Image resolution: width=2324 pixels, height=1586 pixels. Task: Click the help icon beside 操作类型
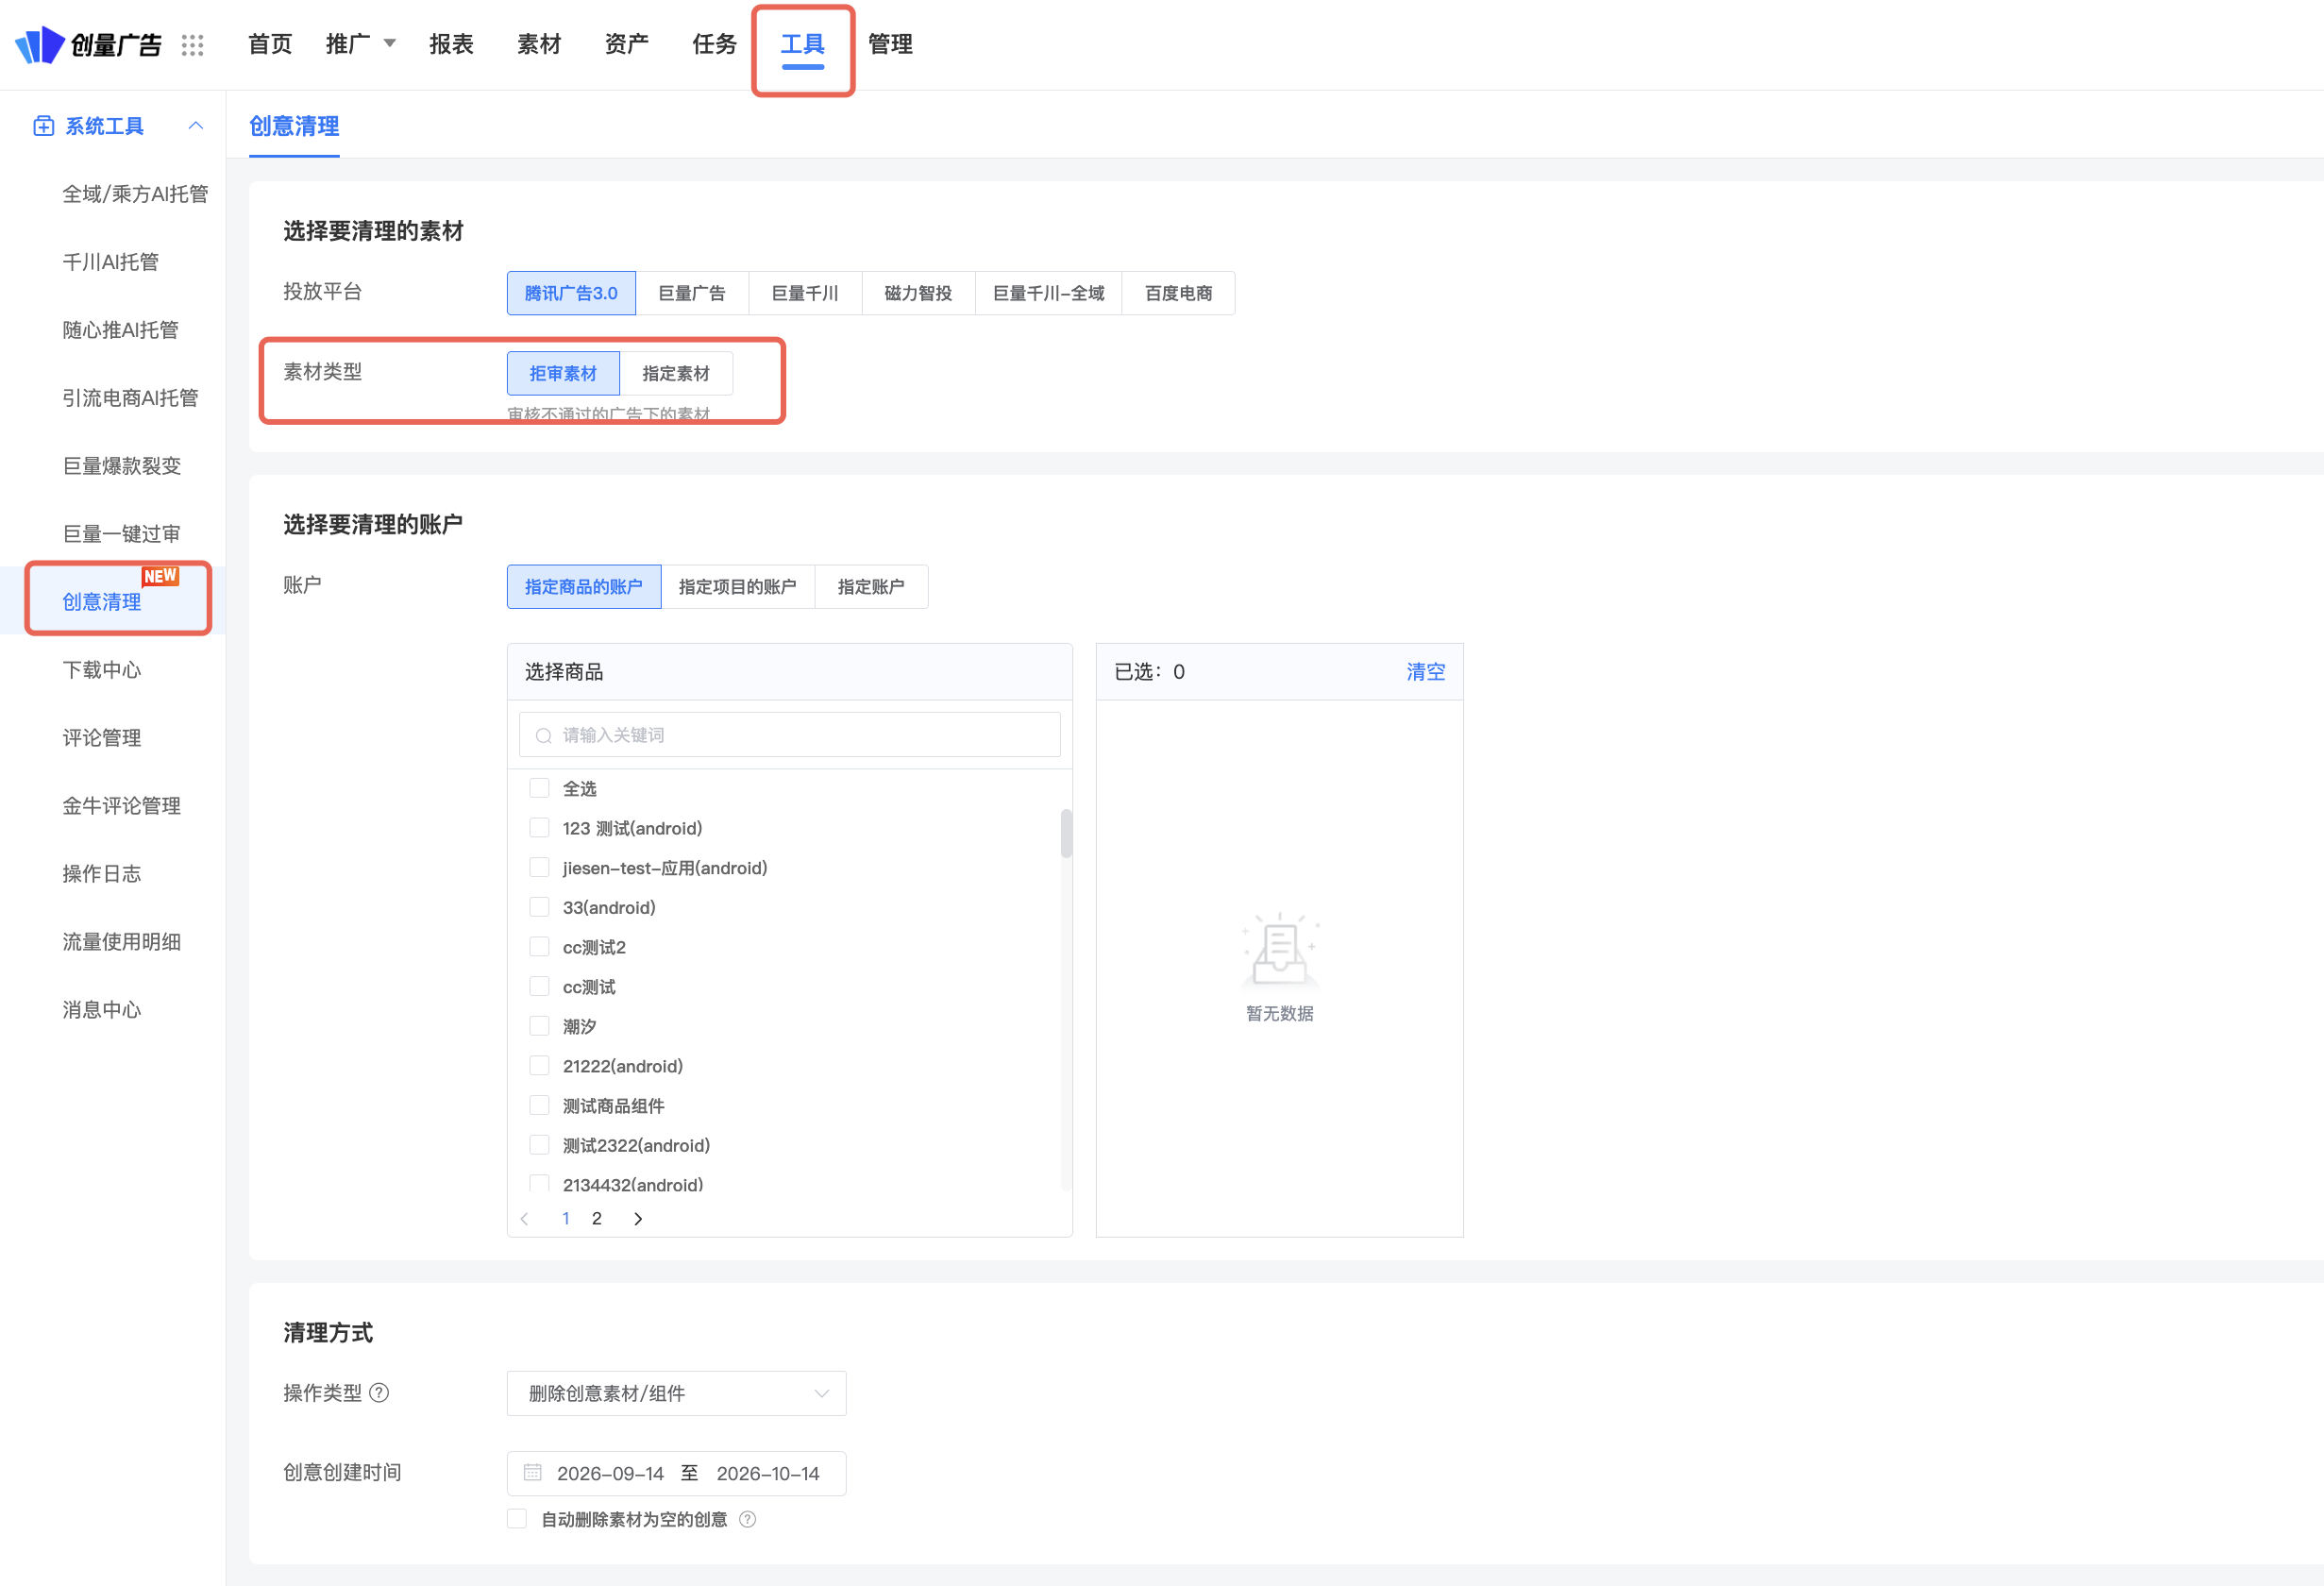coord(380,1393)
